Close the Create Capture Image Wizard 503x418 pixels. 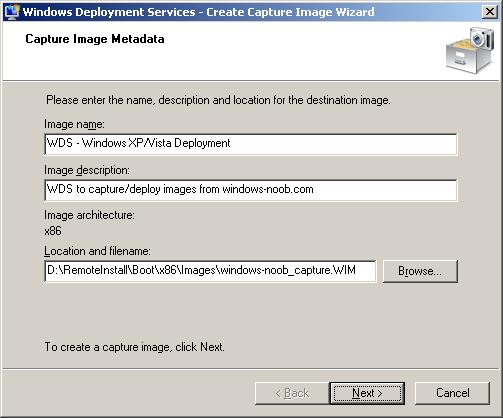coord(490,12)
